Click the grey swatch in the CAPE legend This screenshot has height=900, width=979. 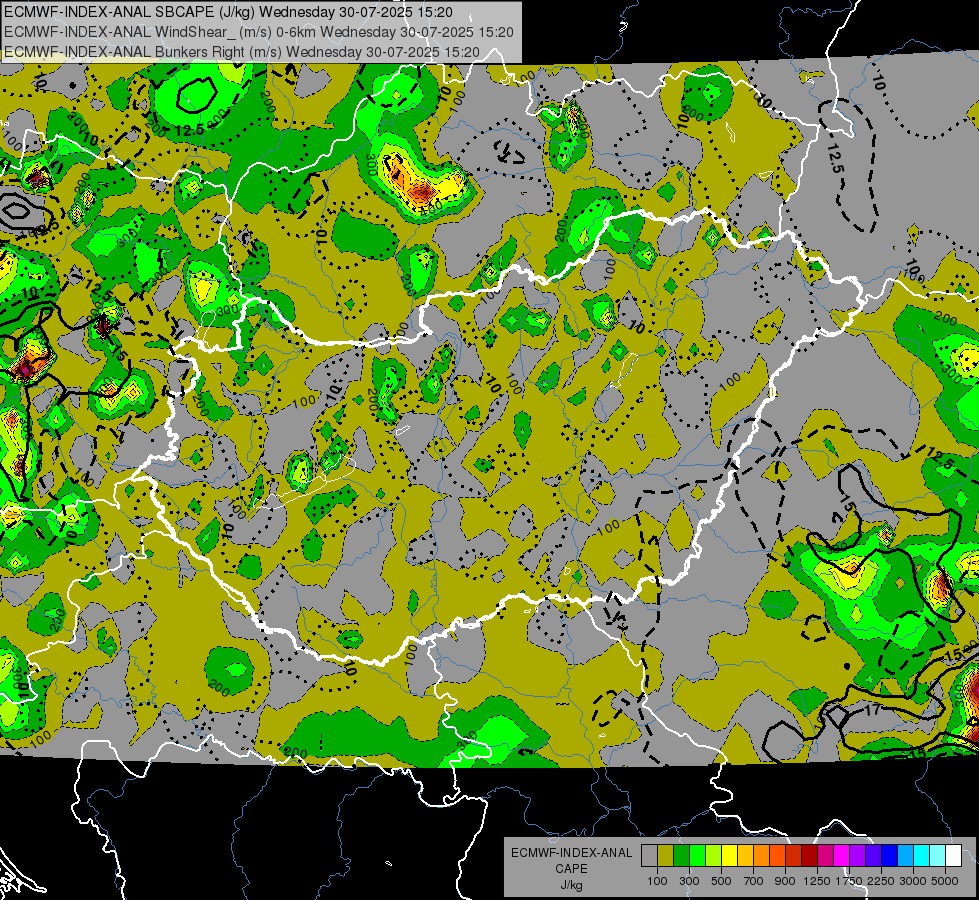coord(649,855)
